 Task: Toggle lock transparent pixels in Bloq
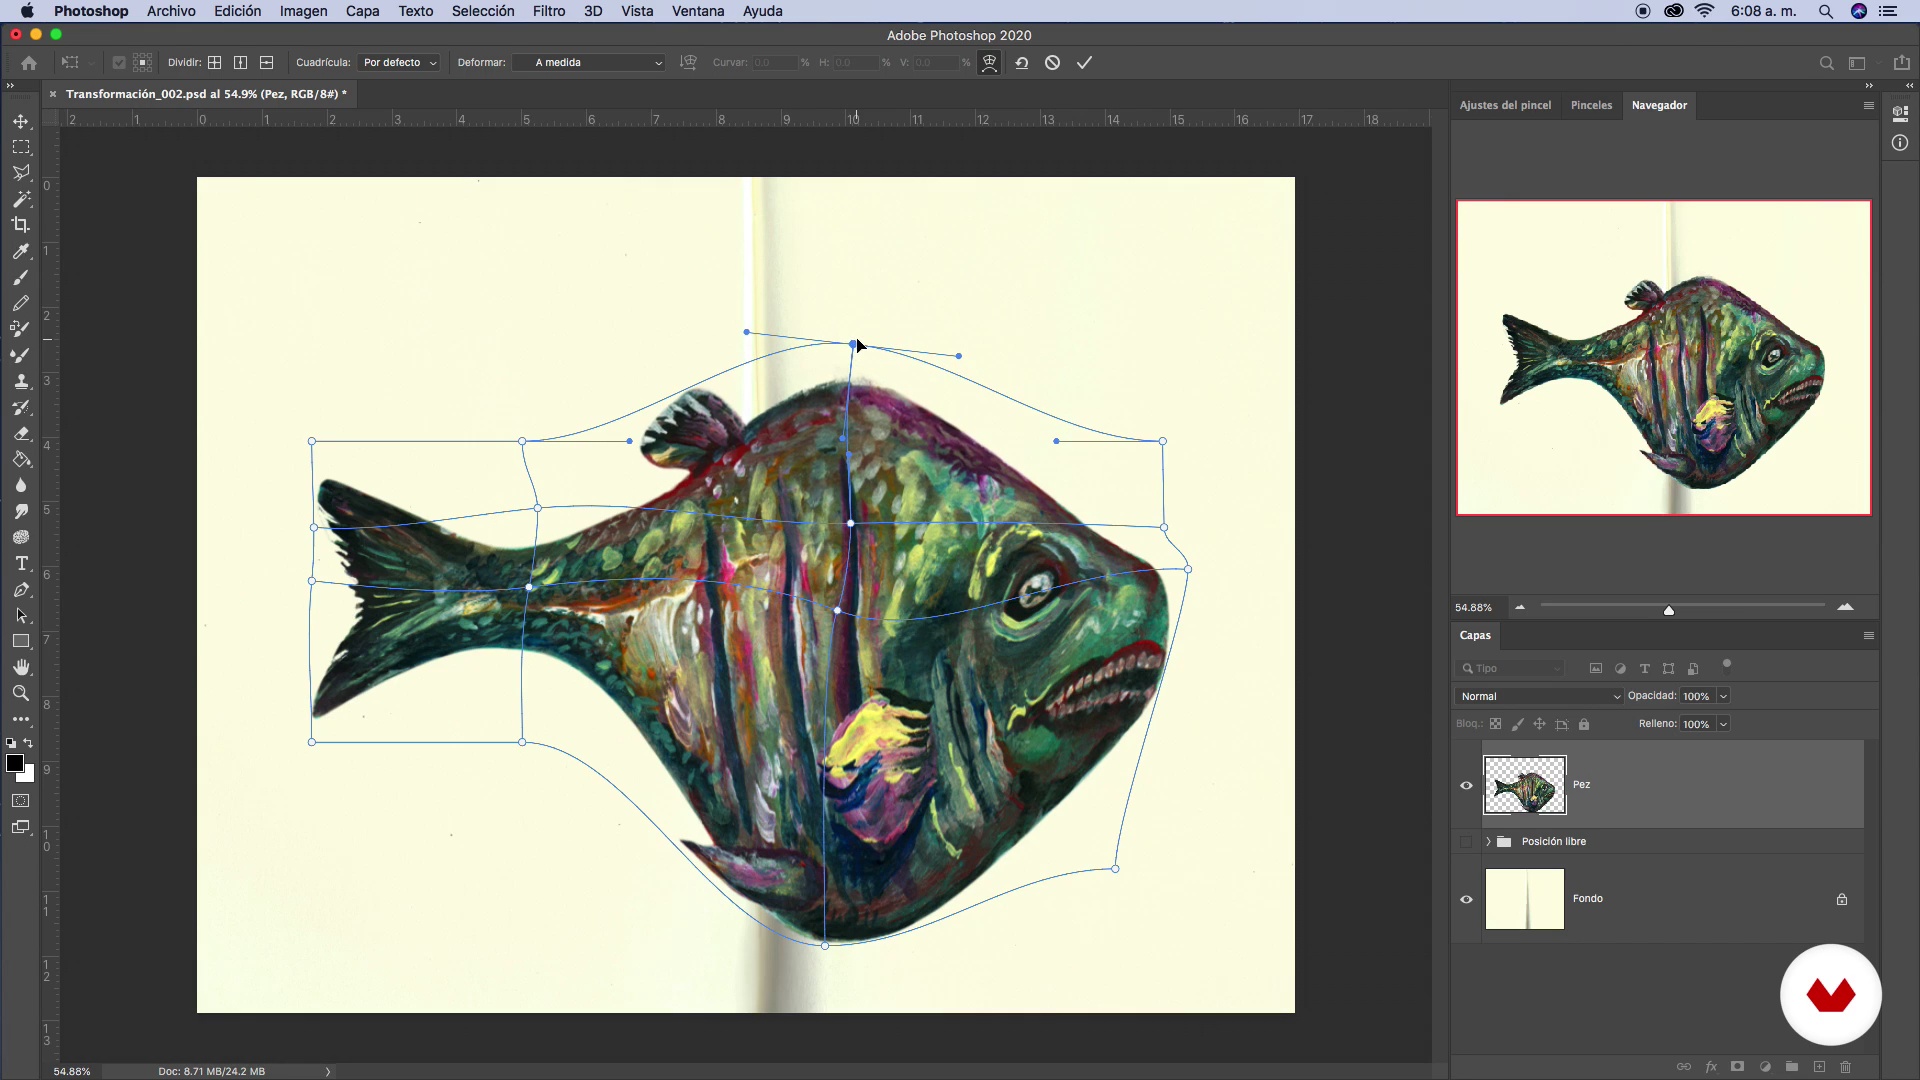(x=1495, y=724)
